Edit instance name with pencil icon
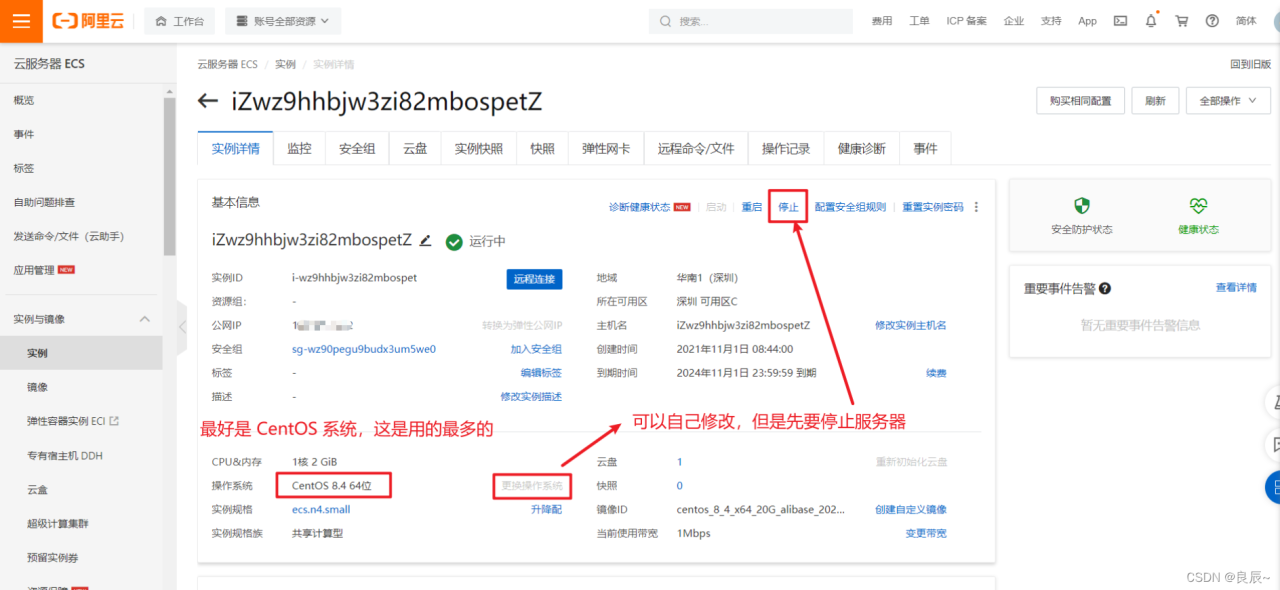Viewport: 1280px width, 590px height. click(x=426, y=241)
